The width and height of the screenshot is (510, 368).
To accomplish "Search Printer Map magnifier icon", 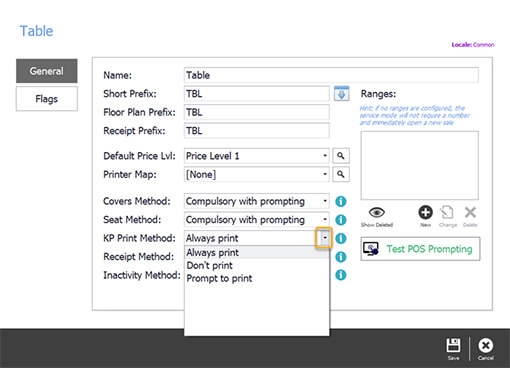I will pos(341,174).
